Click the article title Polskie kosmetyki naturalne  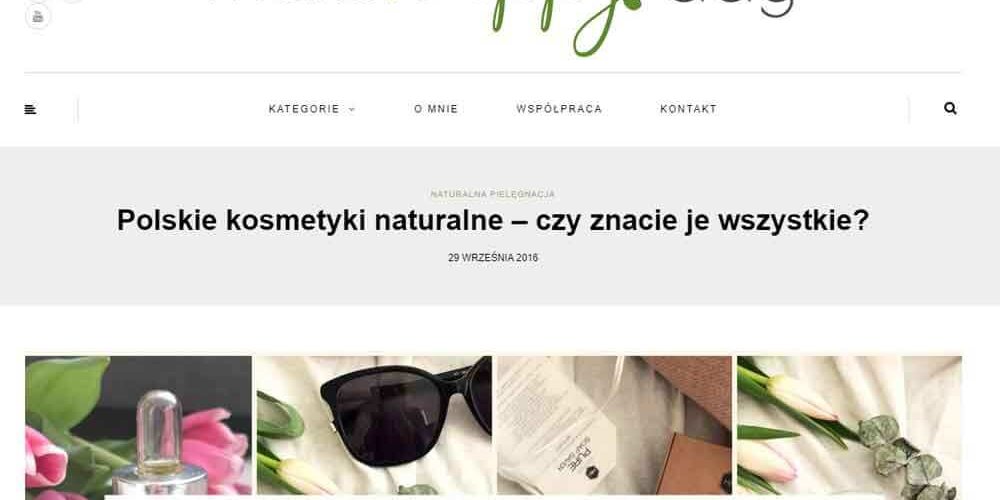click(x=492, y=221)
